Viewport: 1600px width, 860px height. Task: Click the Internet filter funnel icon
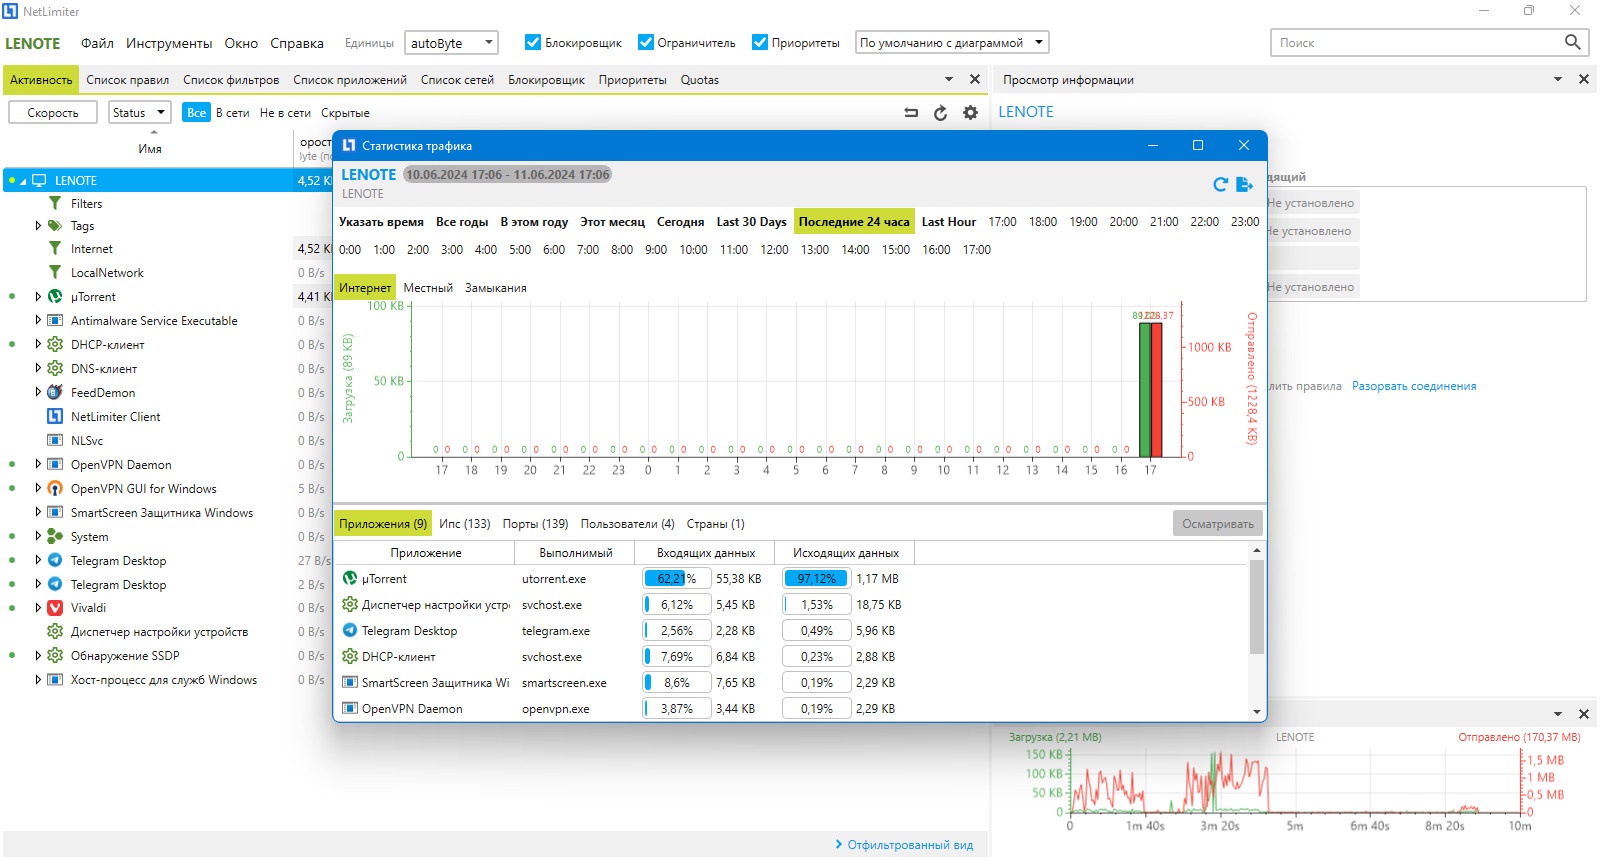click(55, 249)
